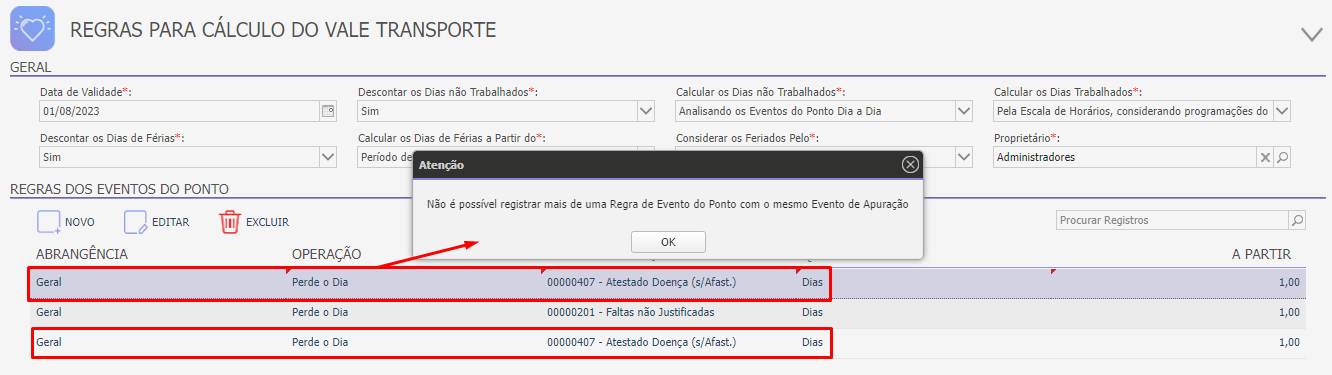Click magnifier icon beside Administradores field
1332x375 pixels.
(1282, 157)
